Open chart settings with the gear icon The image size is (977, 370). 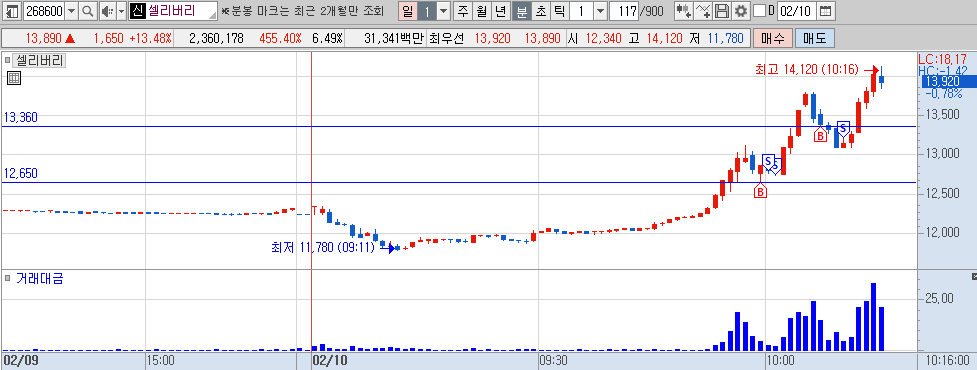tap(740, 11)
